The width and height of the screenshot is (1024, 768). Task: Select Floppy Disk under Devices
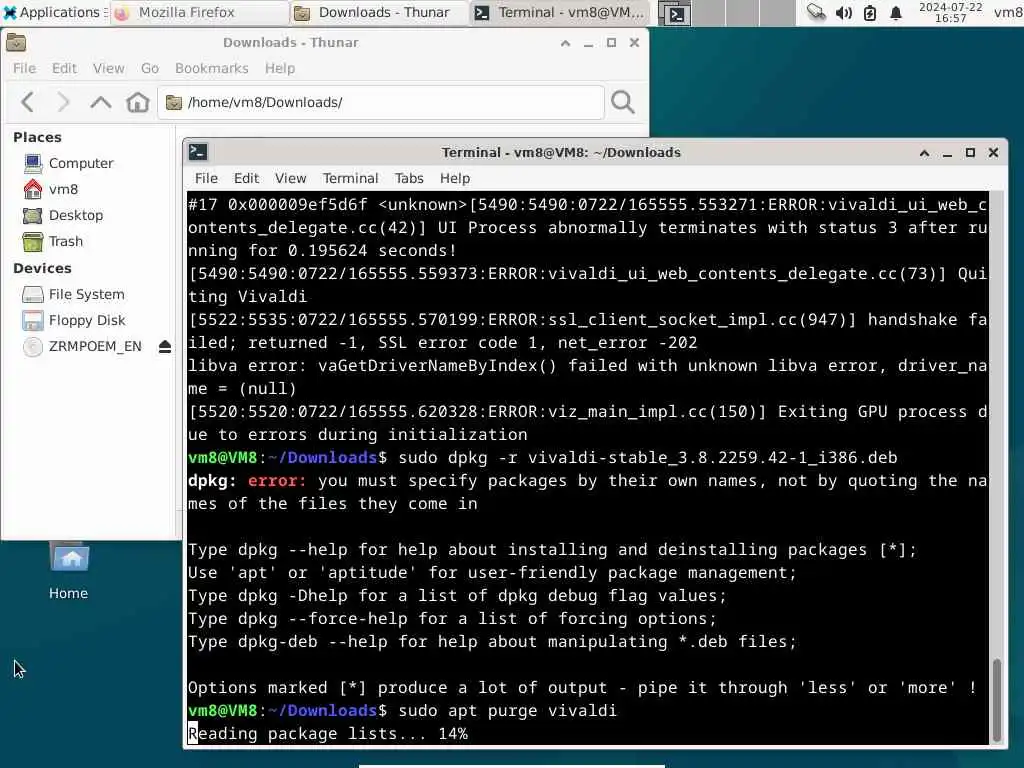(x=87, y=321)
